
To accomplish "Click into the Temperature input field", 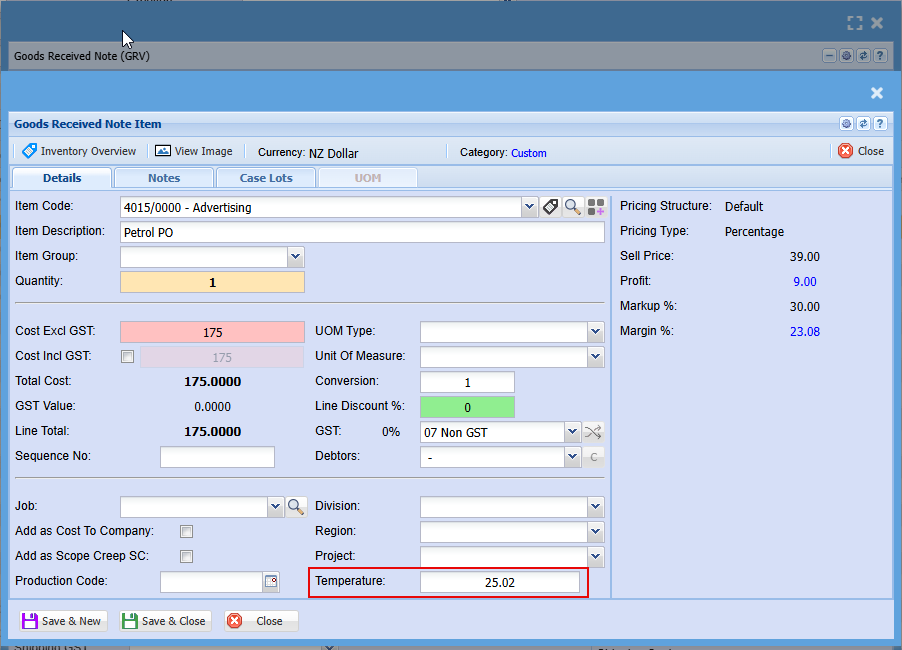I will pos(499,582).
